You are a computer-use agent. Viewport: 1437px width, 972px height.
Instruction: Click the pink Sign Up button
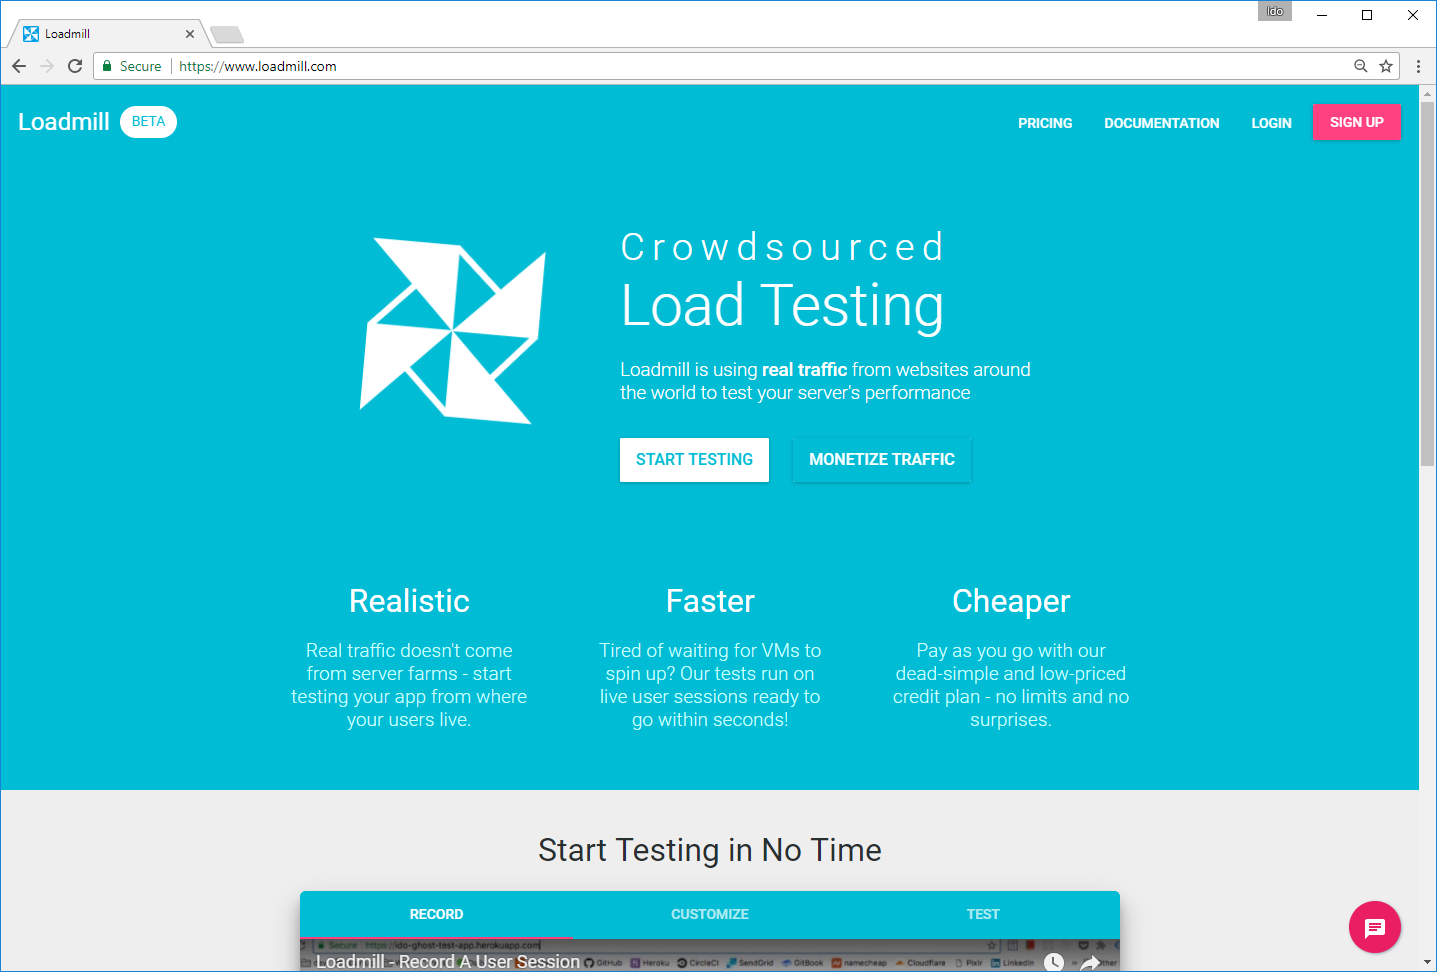click(1357, 122)
